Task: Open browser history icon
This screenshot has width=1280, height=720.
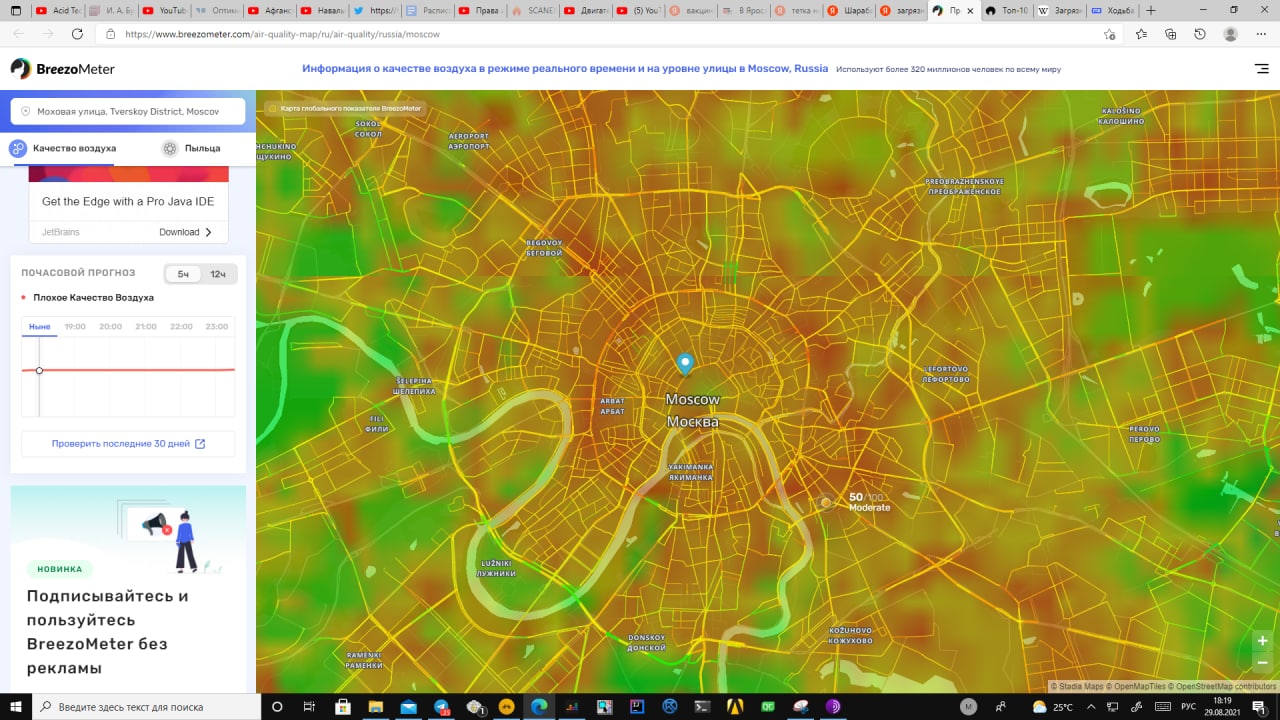Action: pyautogui.click(x=1200, y=34)
